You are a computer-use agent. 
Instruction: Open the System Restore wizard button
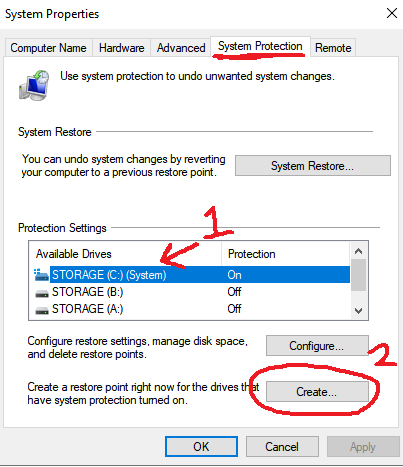(313, 166)
